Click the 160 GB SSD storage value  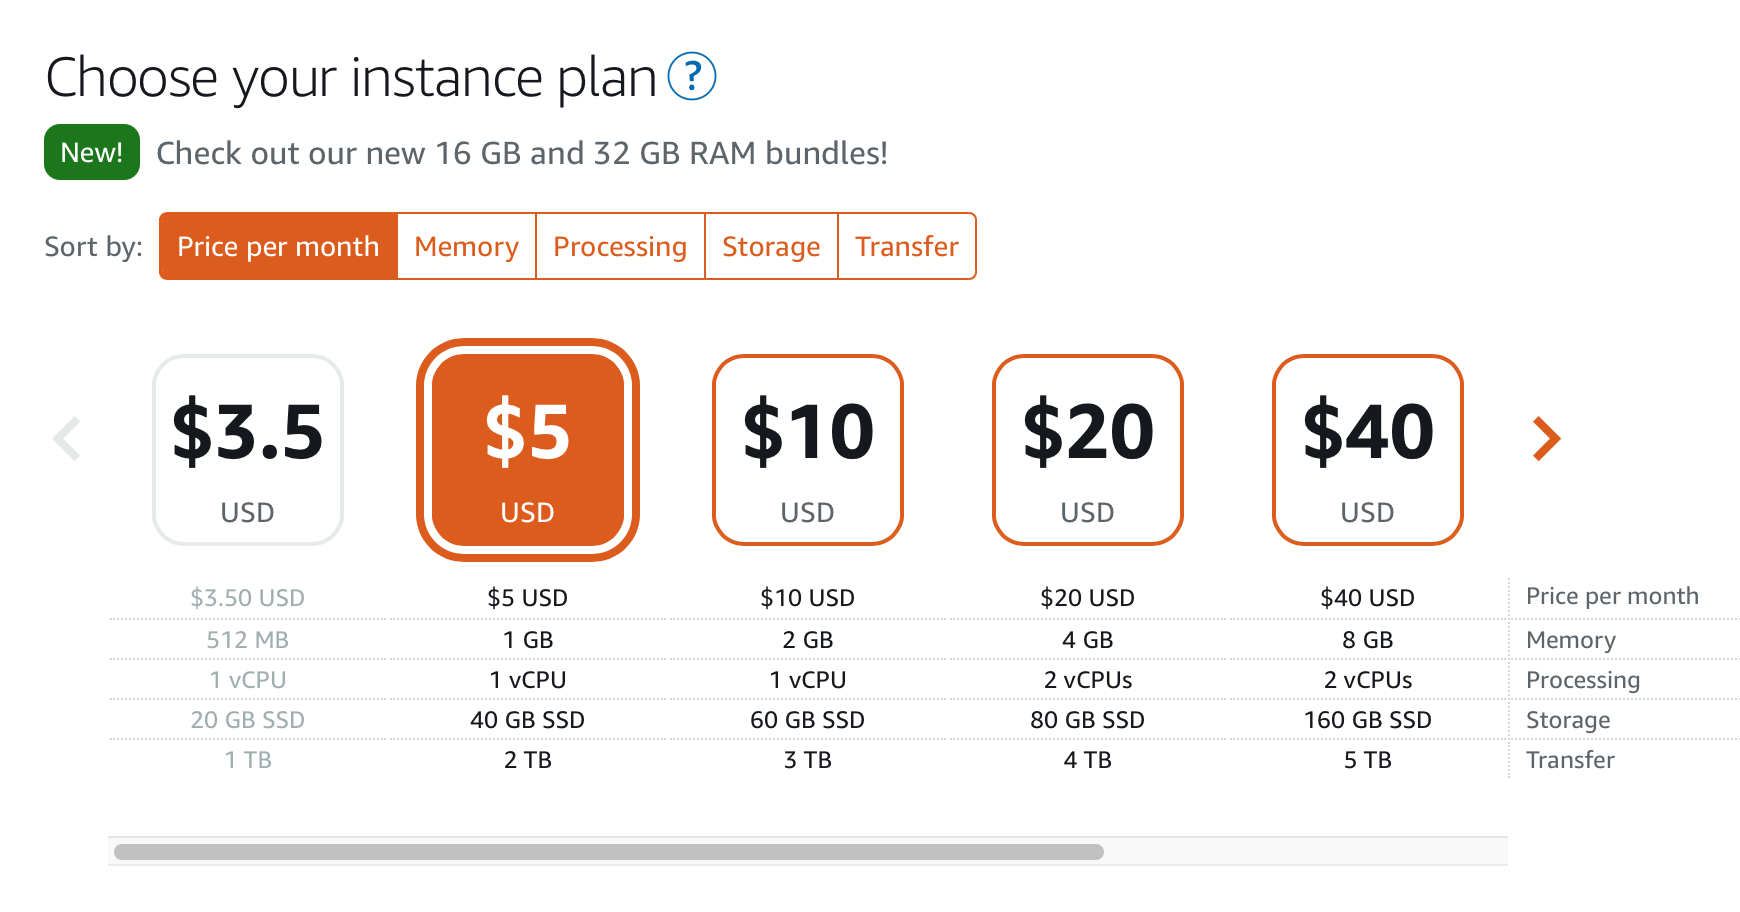(1368, 720)
